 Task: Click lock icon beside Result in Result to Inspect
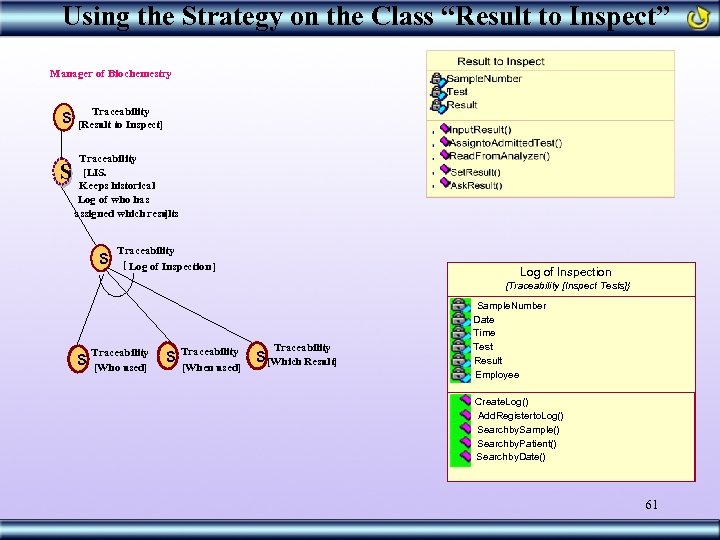[438, 106]
